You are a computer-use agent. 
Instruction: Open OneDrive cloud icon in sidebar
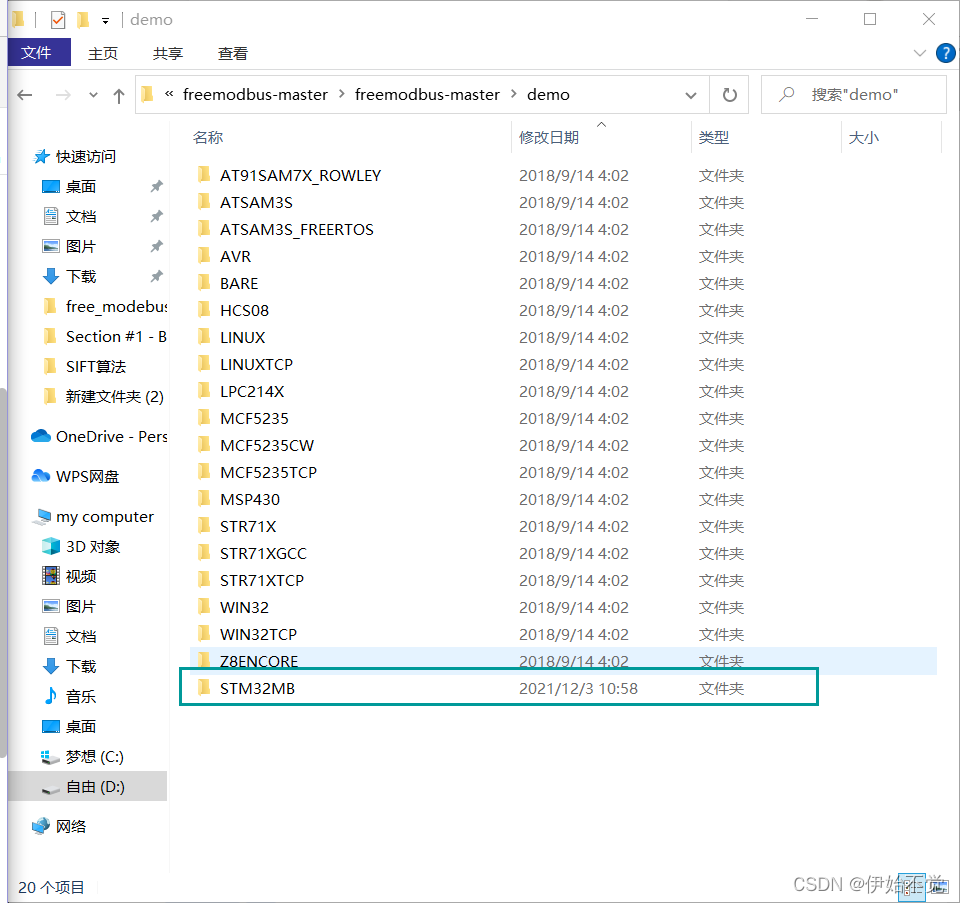pyautogui.click(x=40, y=436)
